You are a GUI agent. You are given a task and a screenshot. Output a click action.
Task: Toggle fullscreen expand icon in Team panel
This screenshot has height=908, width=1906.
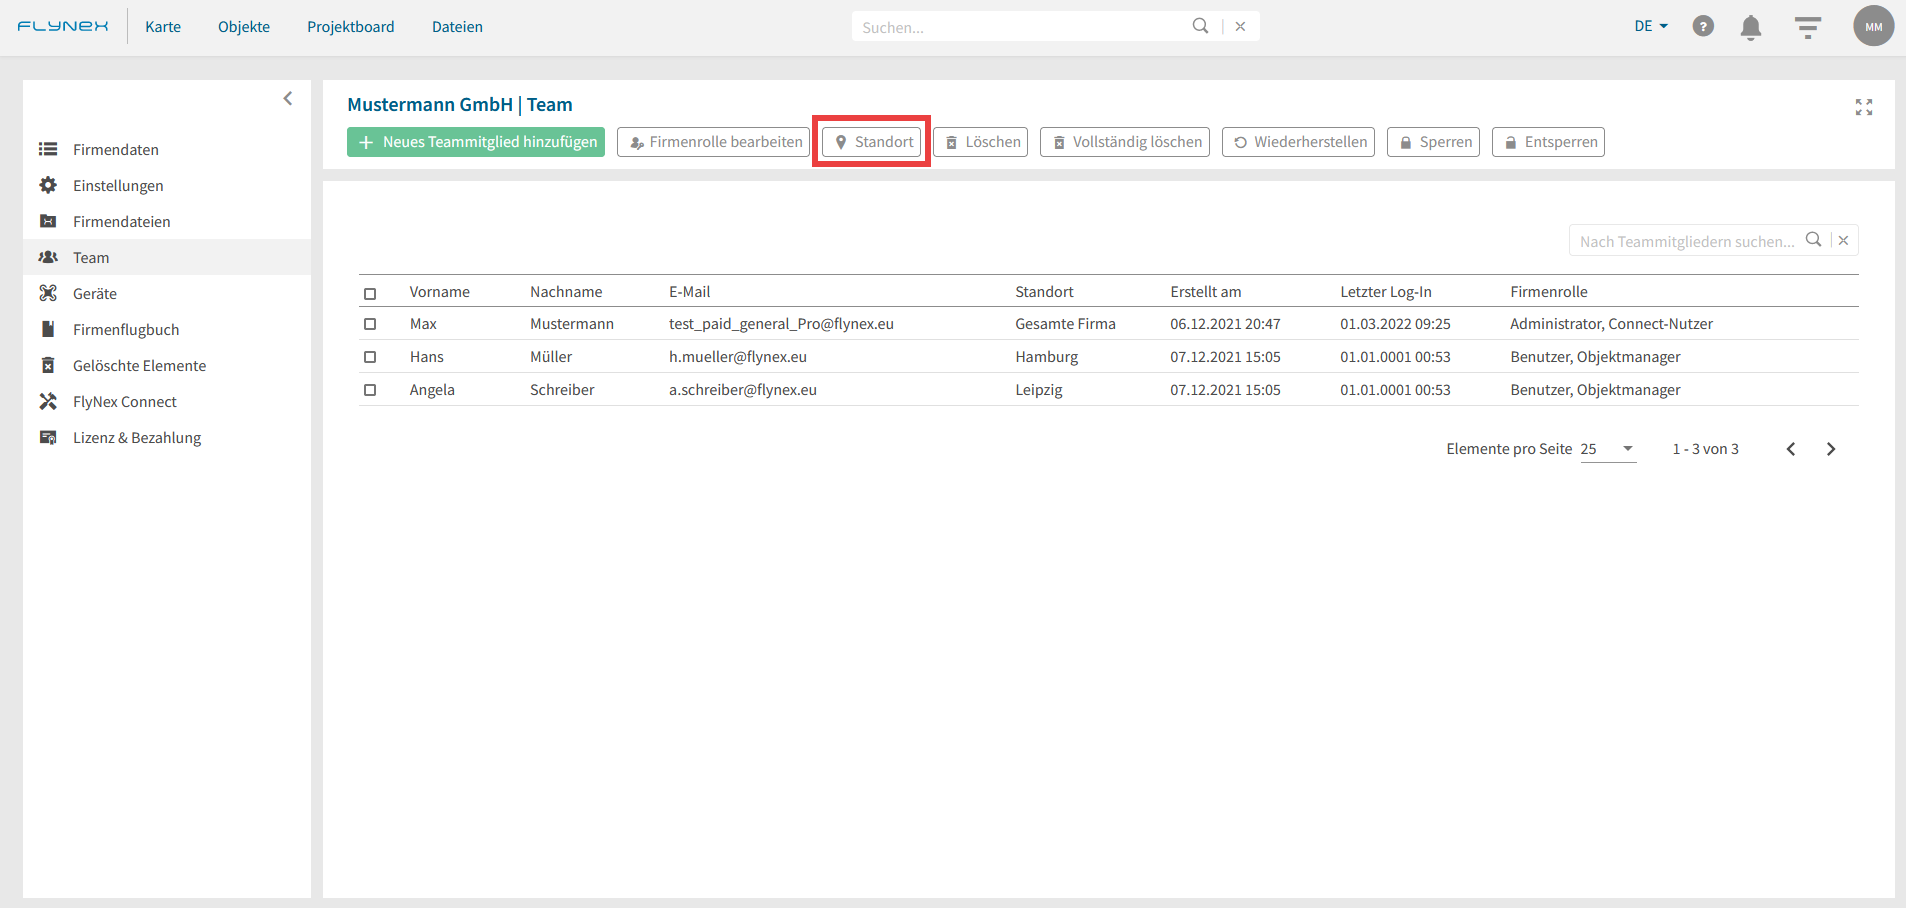pyautogui.click(x=1864, y=107)
